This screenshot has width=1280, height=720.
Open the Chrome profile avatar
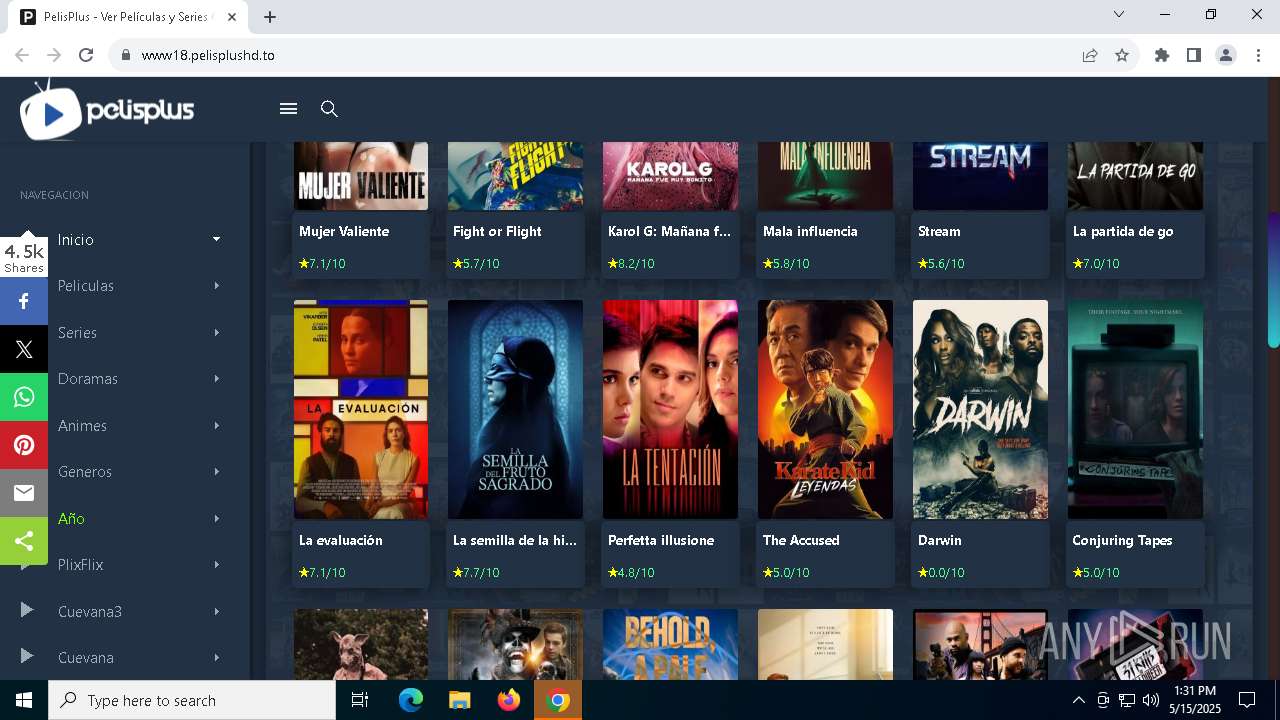(x=1226, y=55)
